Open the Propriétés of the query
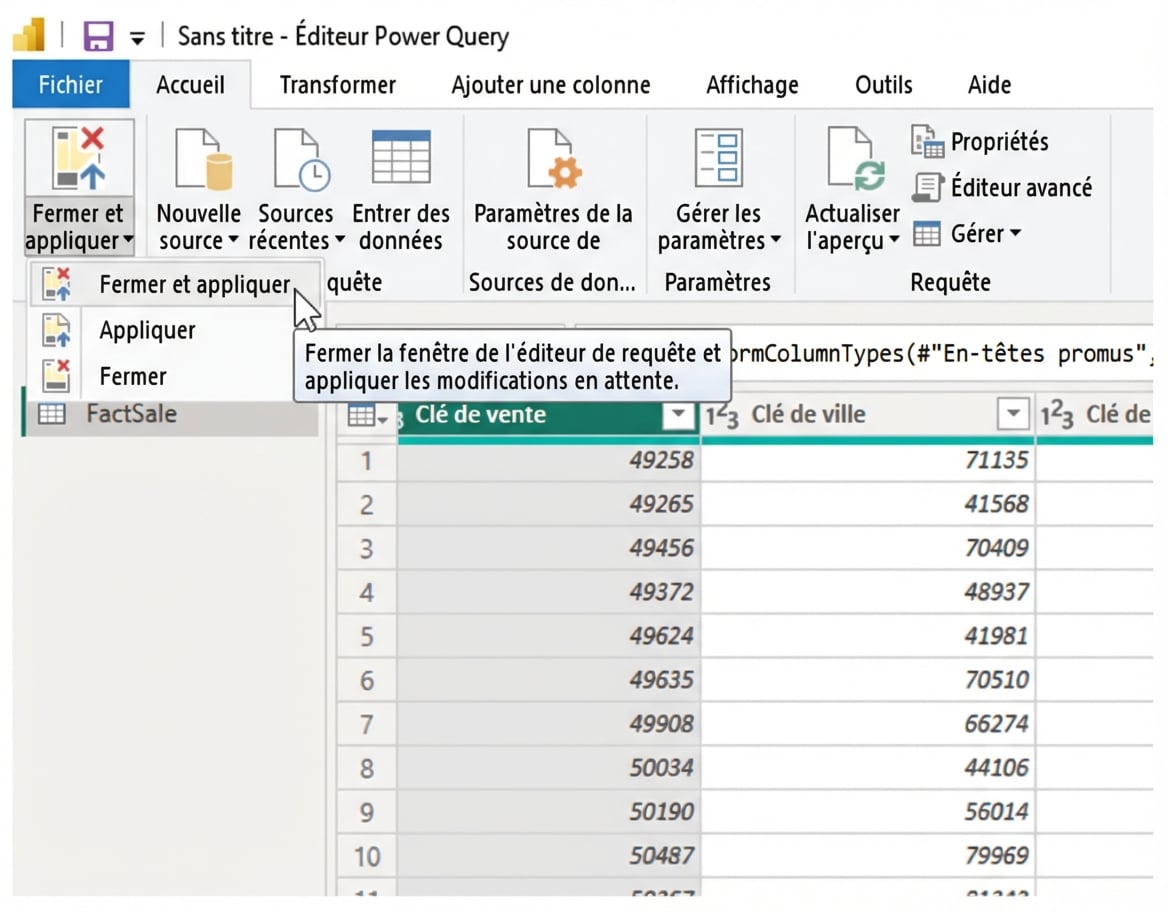The height and width of the screenshot is (912, 1168). coord(980,142)
